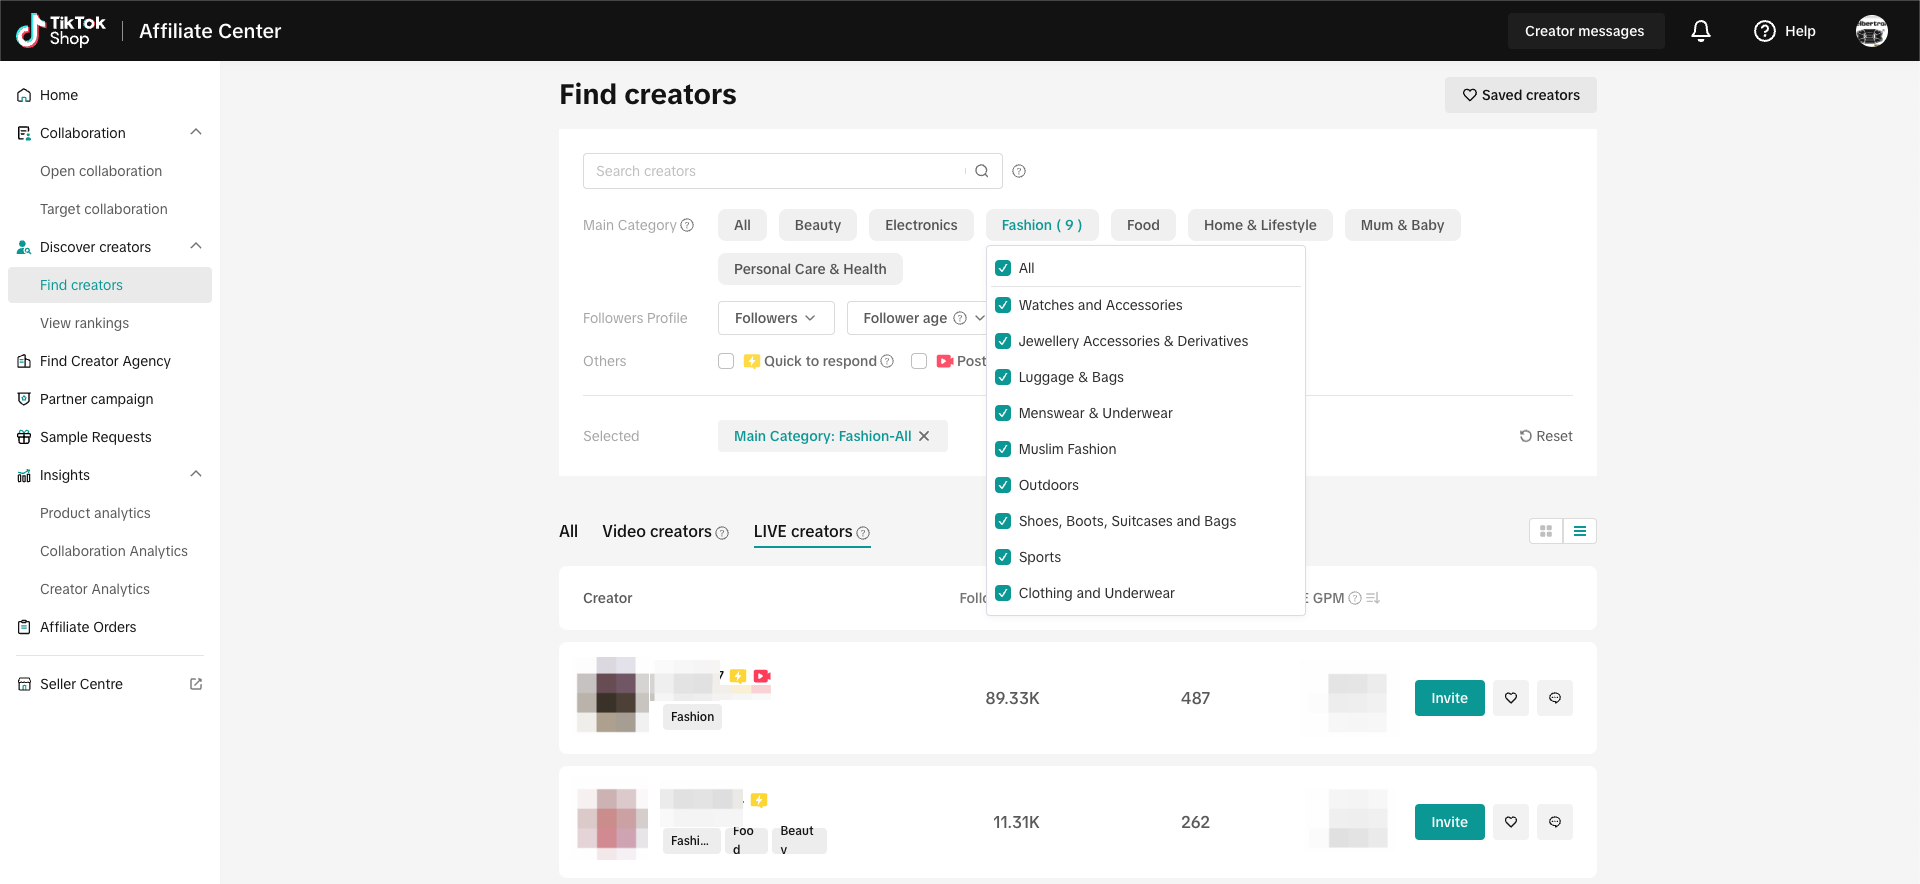
Task: Sort by GPM column icon
Action: [x=1373, y=598]
